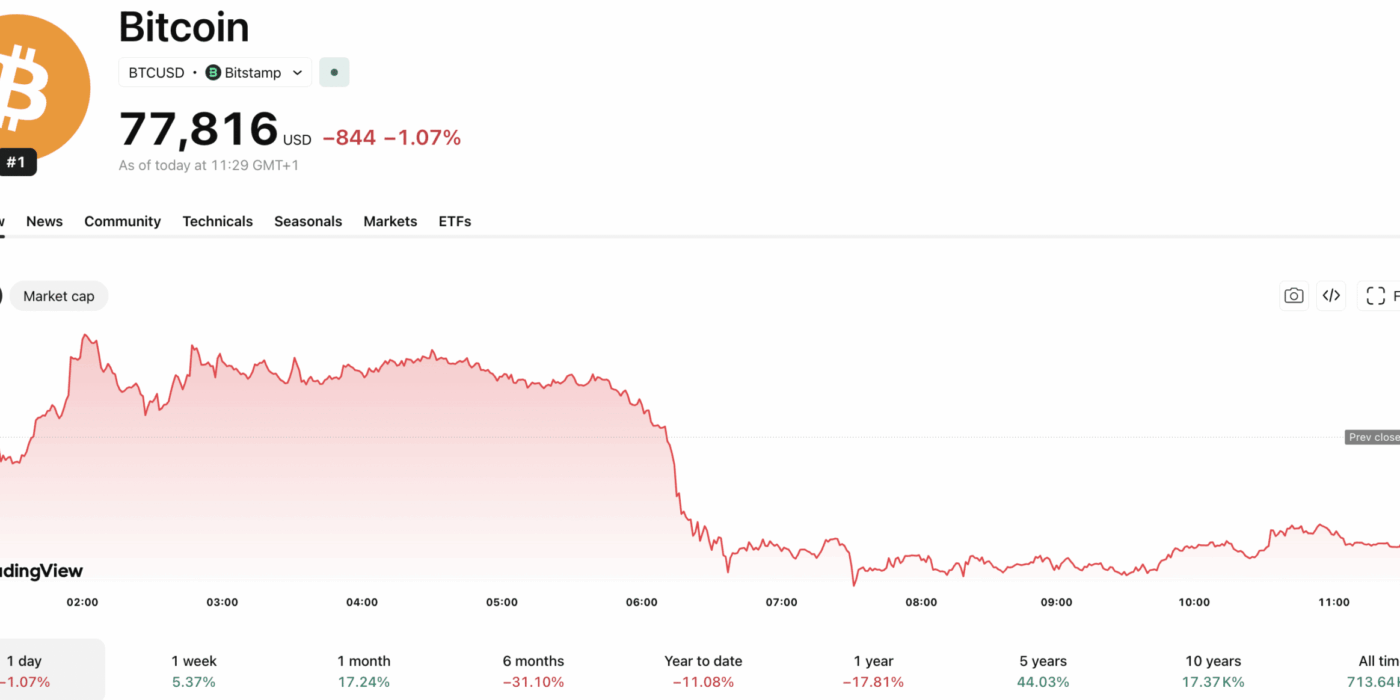This screenshot has height=700, width=1400.
Task: Open the fullscreen chart icon
Action: point(1376,296)
